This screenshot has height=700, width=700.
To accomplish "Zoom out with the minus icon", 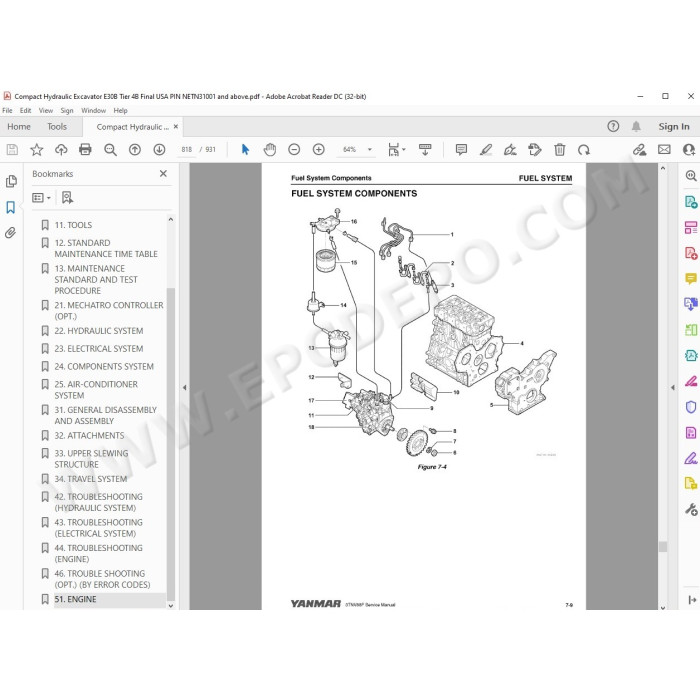I will [294, 150].
